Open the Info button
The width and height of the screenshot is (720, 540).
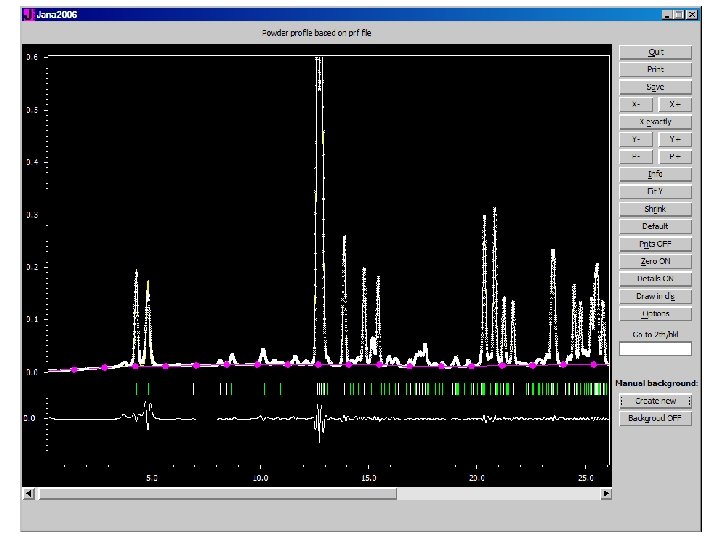pos(655,174)
